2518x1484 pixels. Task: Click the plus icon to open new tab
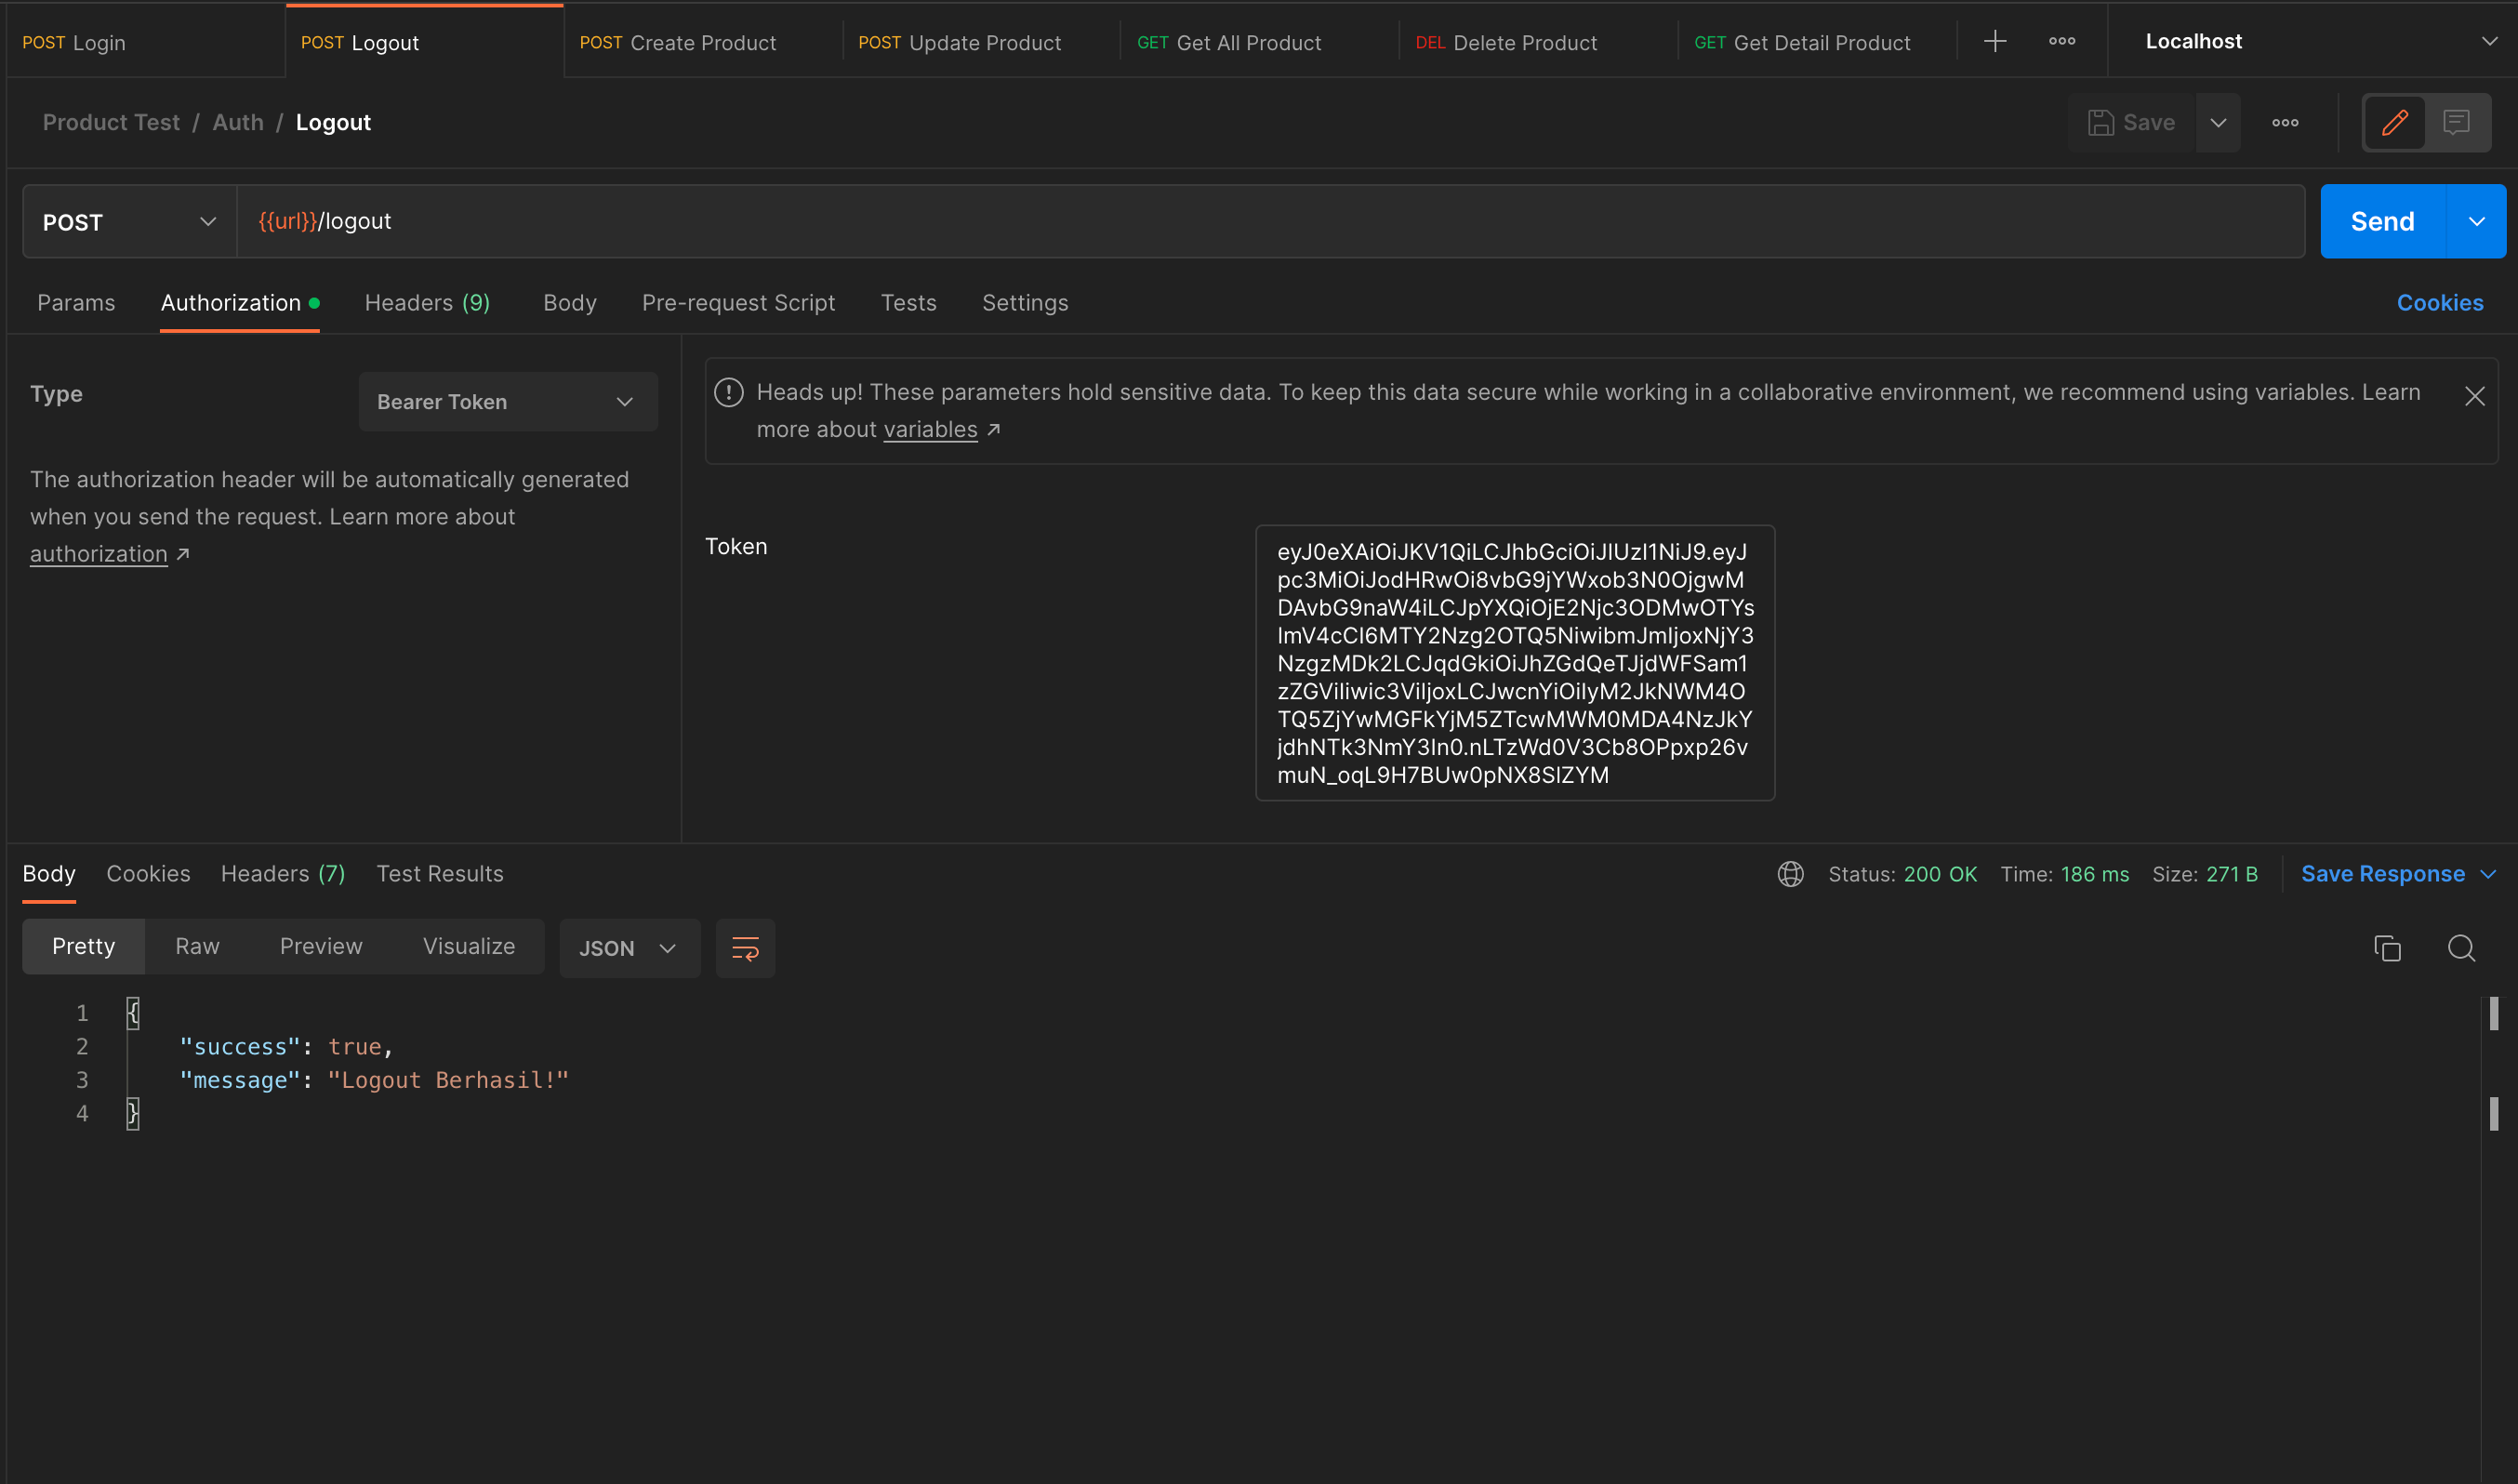1994,41
